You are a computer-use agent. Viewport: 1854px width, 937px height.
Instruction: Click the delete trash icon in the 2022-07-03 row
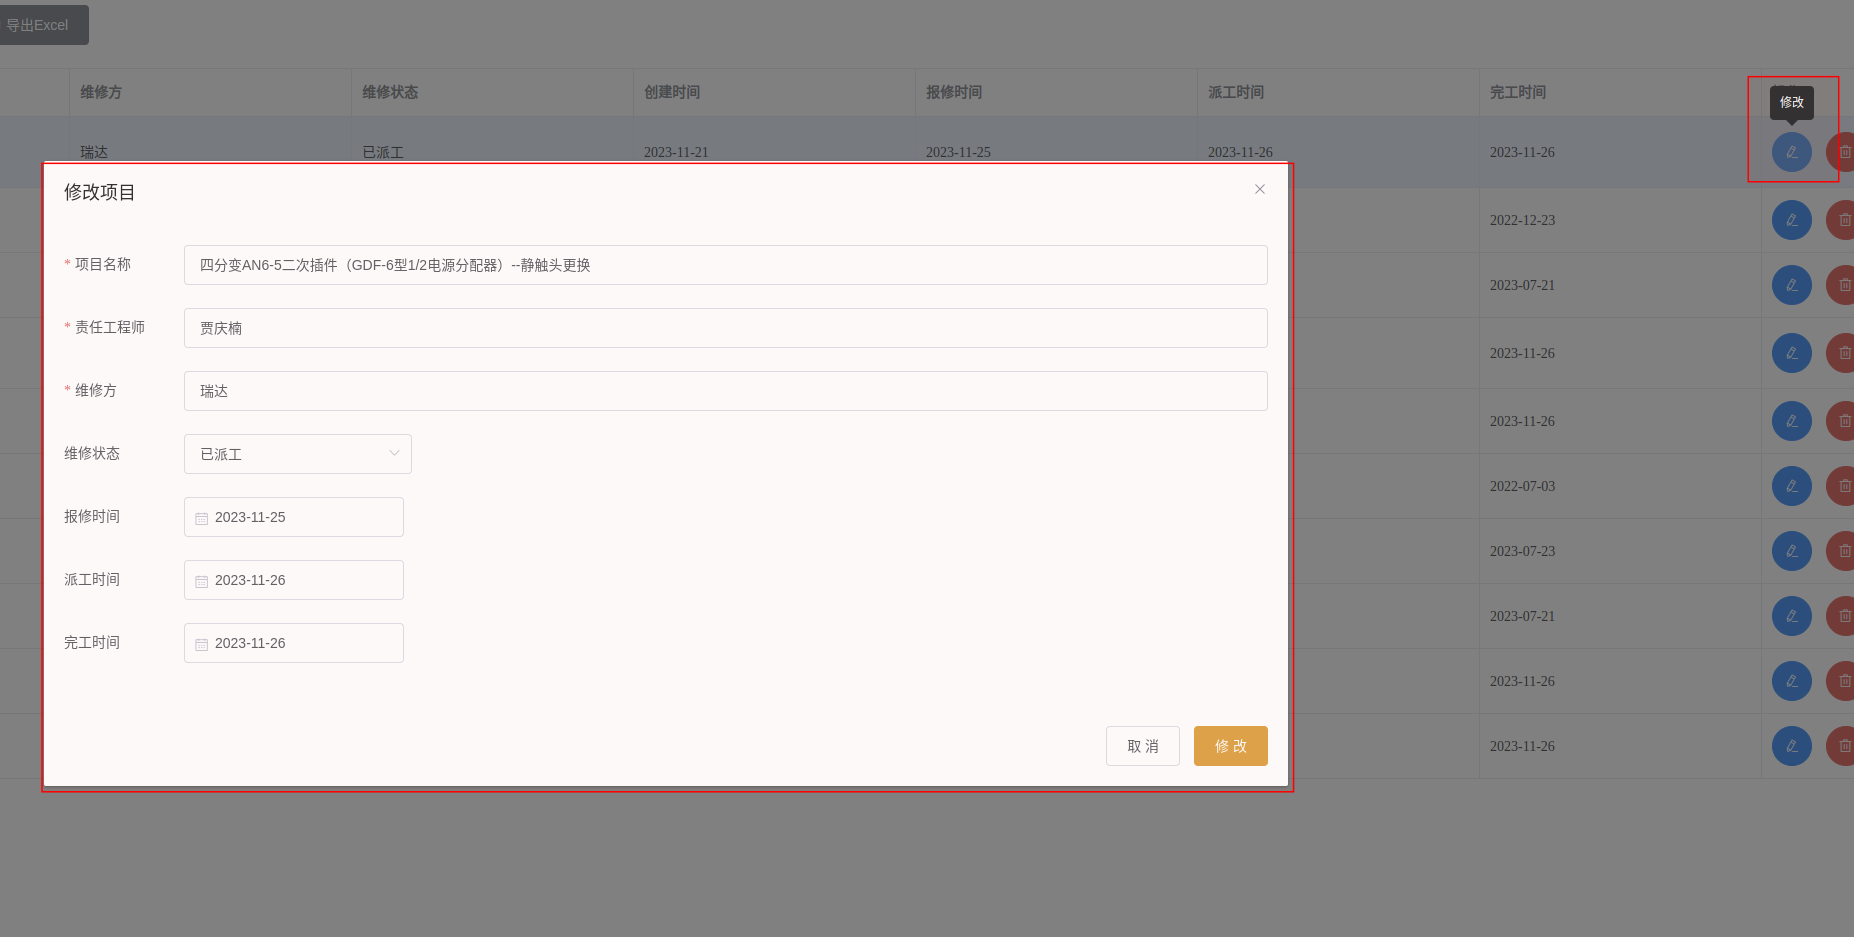(1843, 486)
